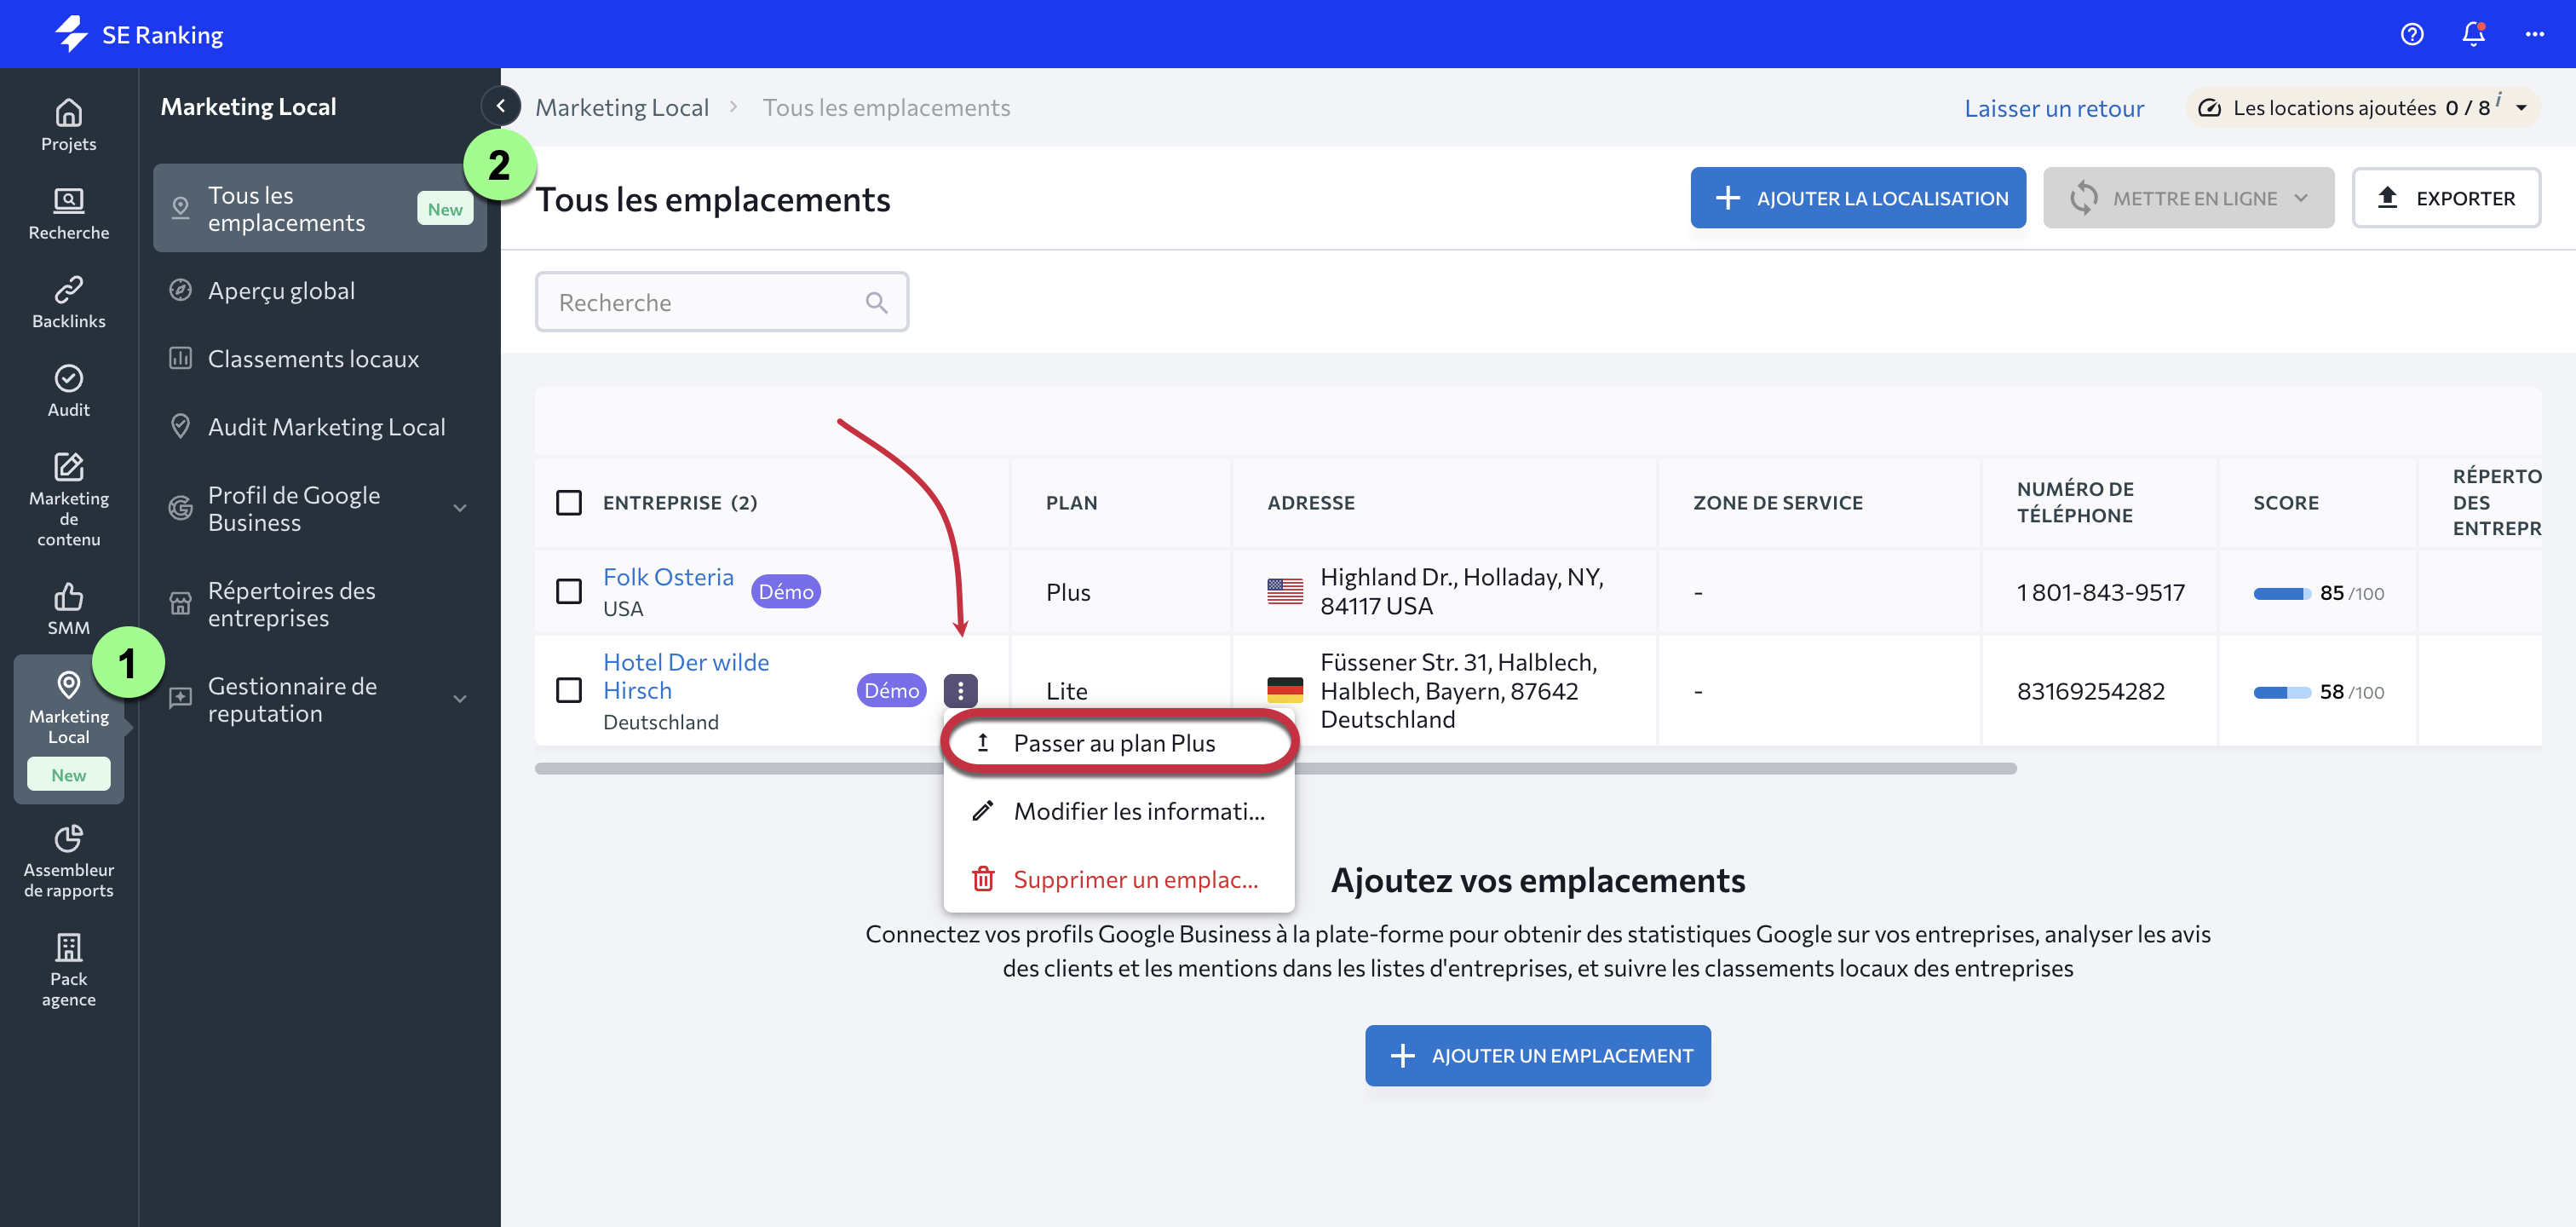Click the Numéro de téléphone column header
This screenshot has width=2576, height=1227.
coord(2076,502)
